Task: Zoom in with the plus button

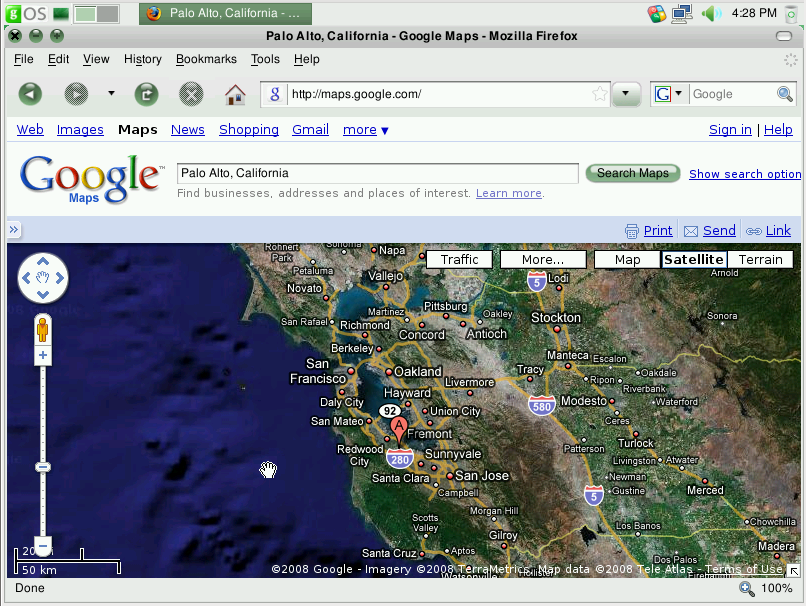Action: tap(43, 355)
